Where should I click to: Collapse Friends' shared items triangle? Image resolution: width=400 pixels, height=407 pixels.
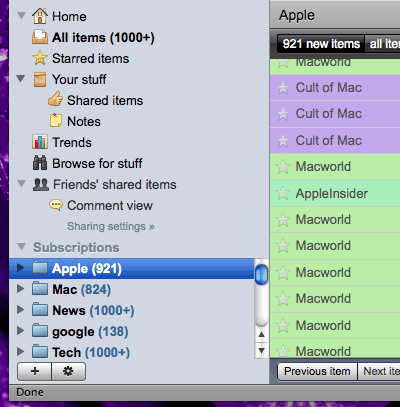point(21,184)
